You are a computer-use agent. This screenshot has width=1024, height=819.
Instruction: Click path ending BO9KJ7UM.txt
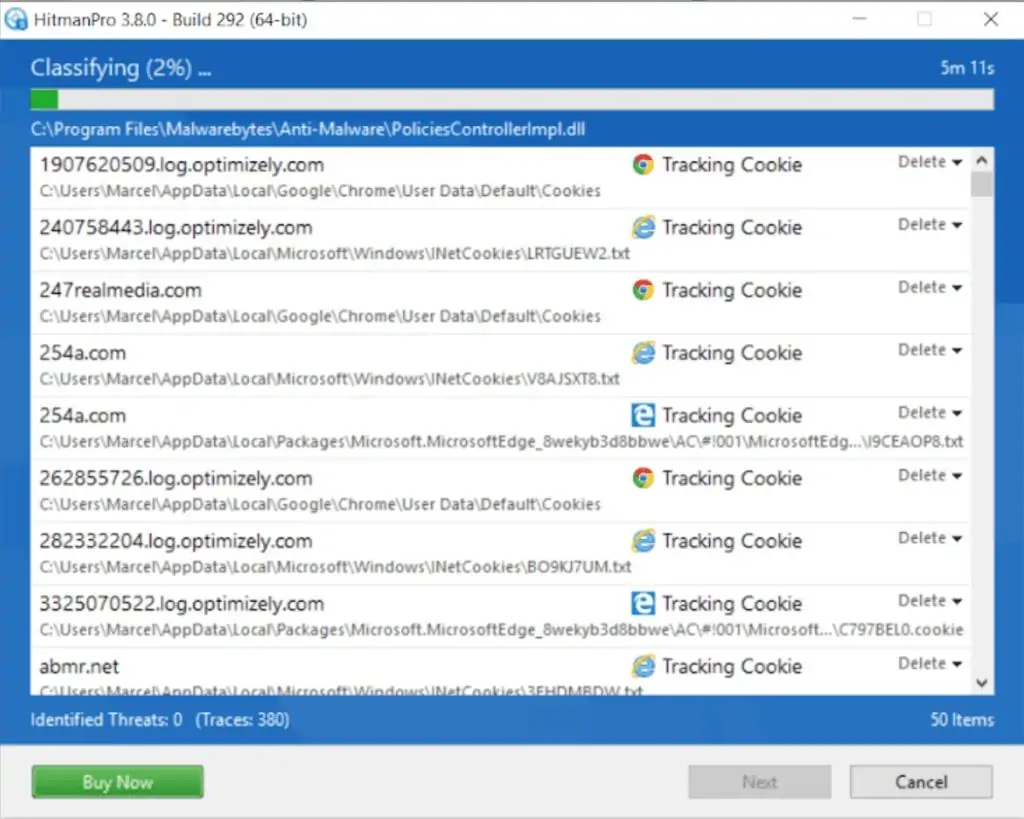pos(335,567)
